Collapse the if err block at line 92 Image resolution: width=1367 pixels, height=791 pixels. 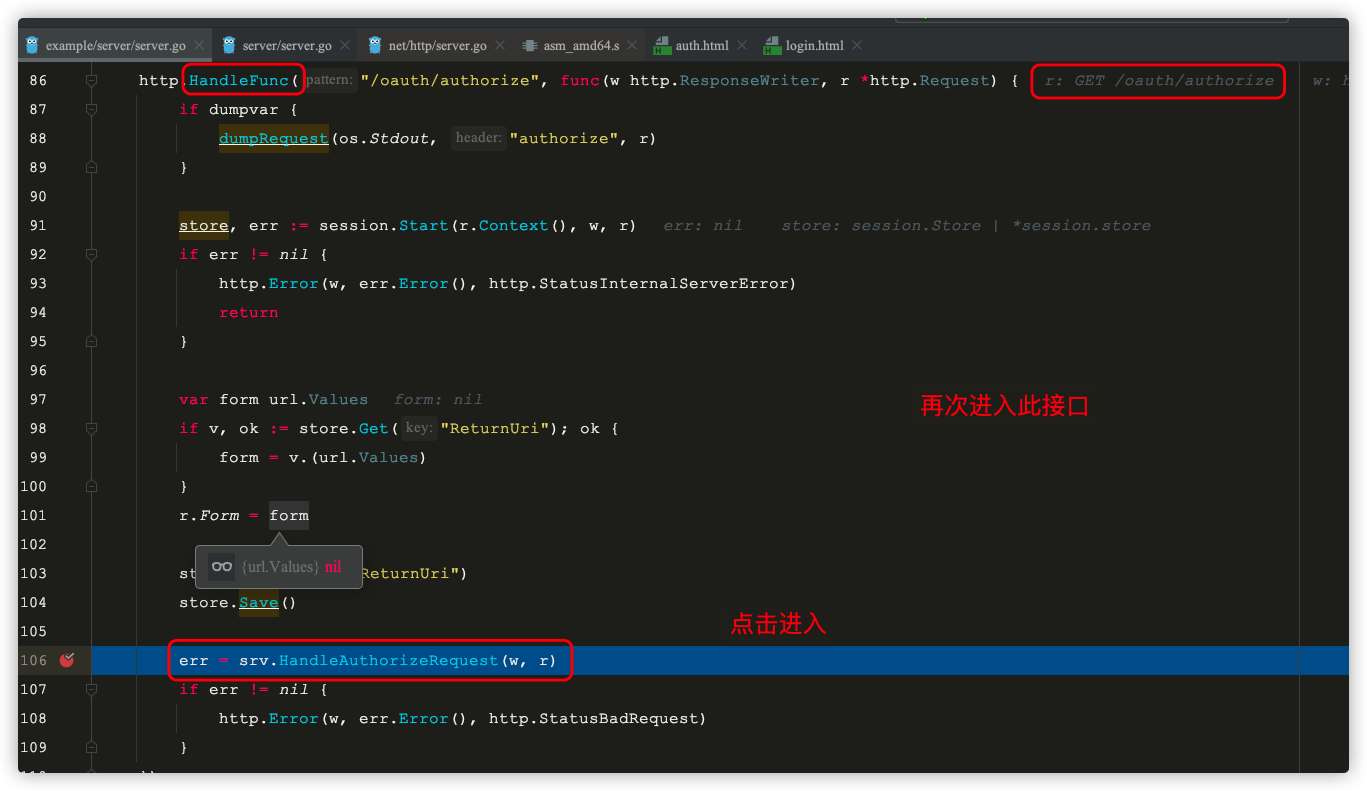pos(91,254)
